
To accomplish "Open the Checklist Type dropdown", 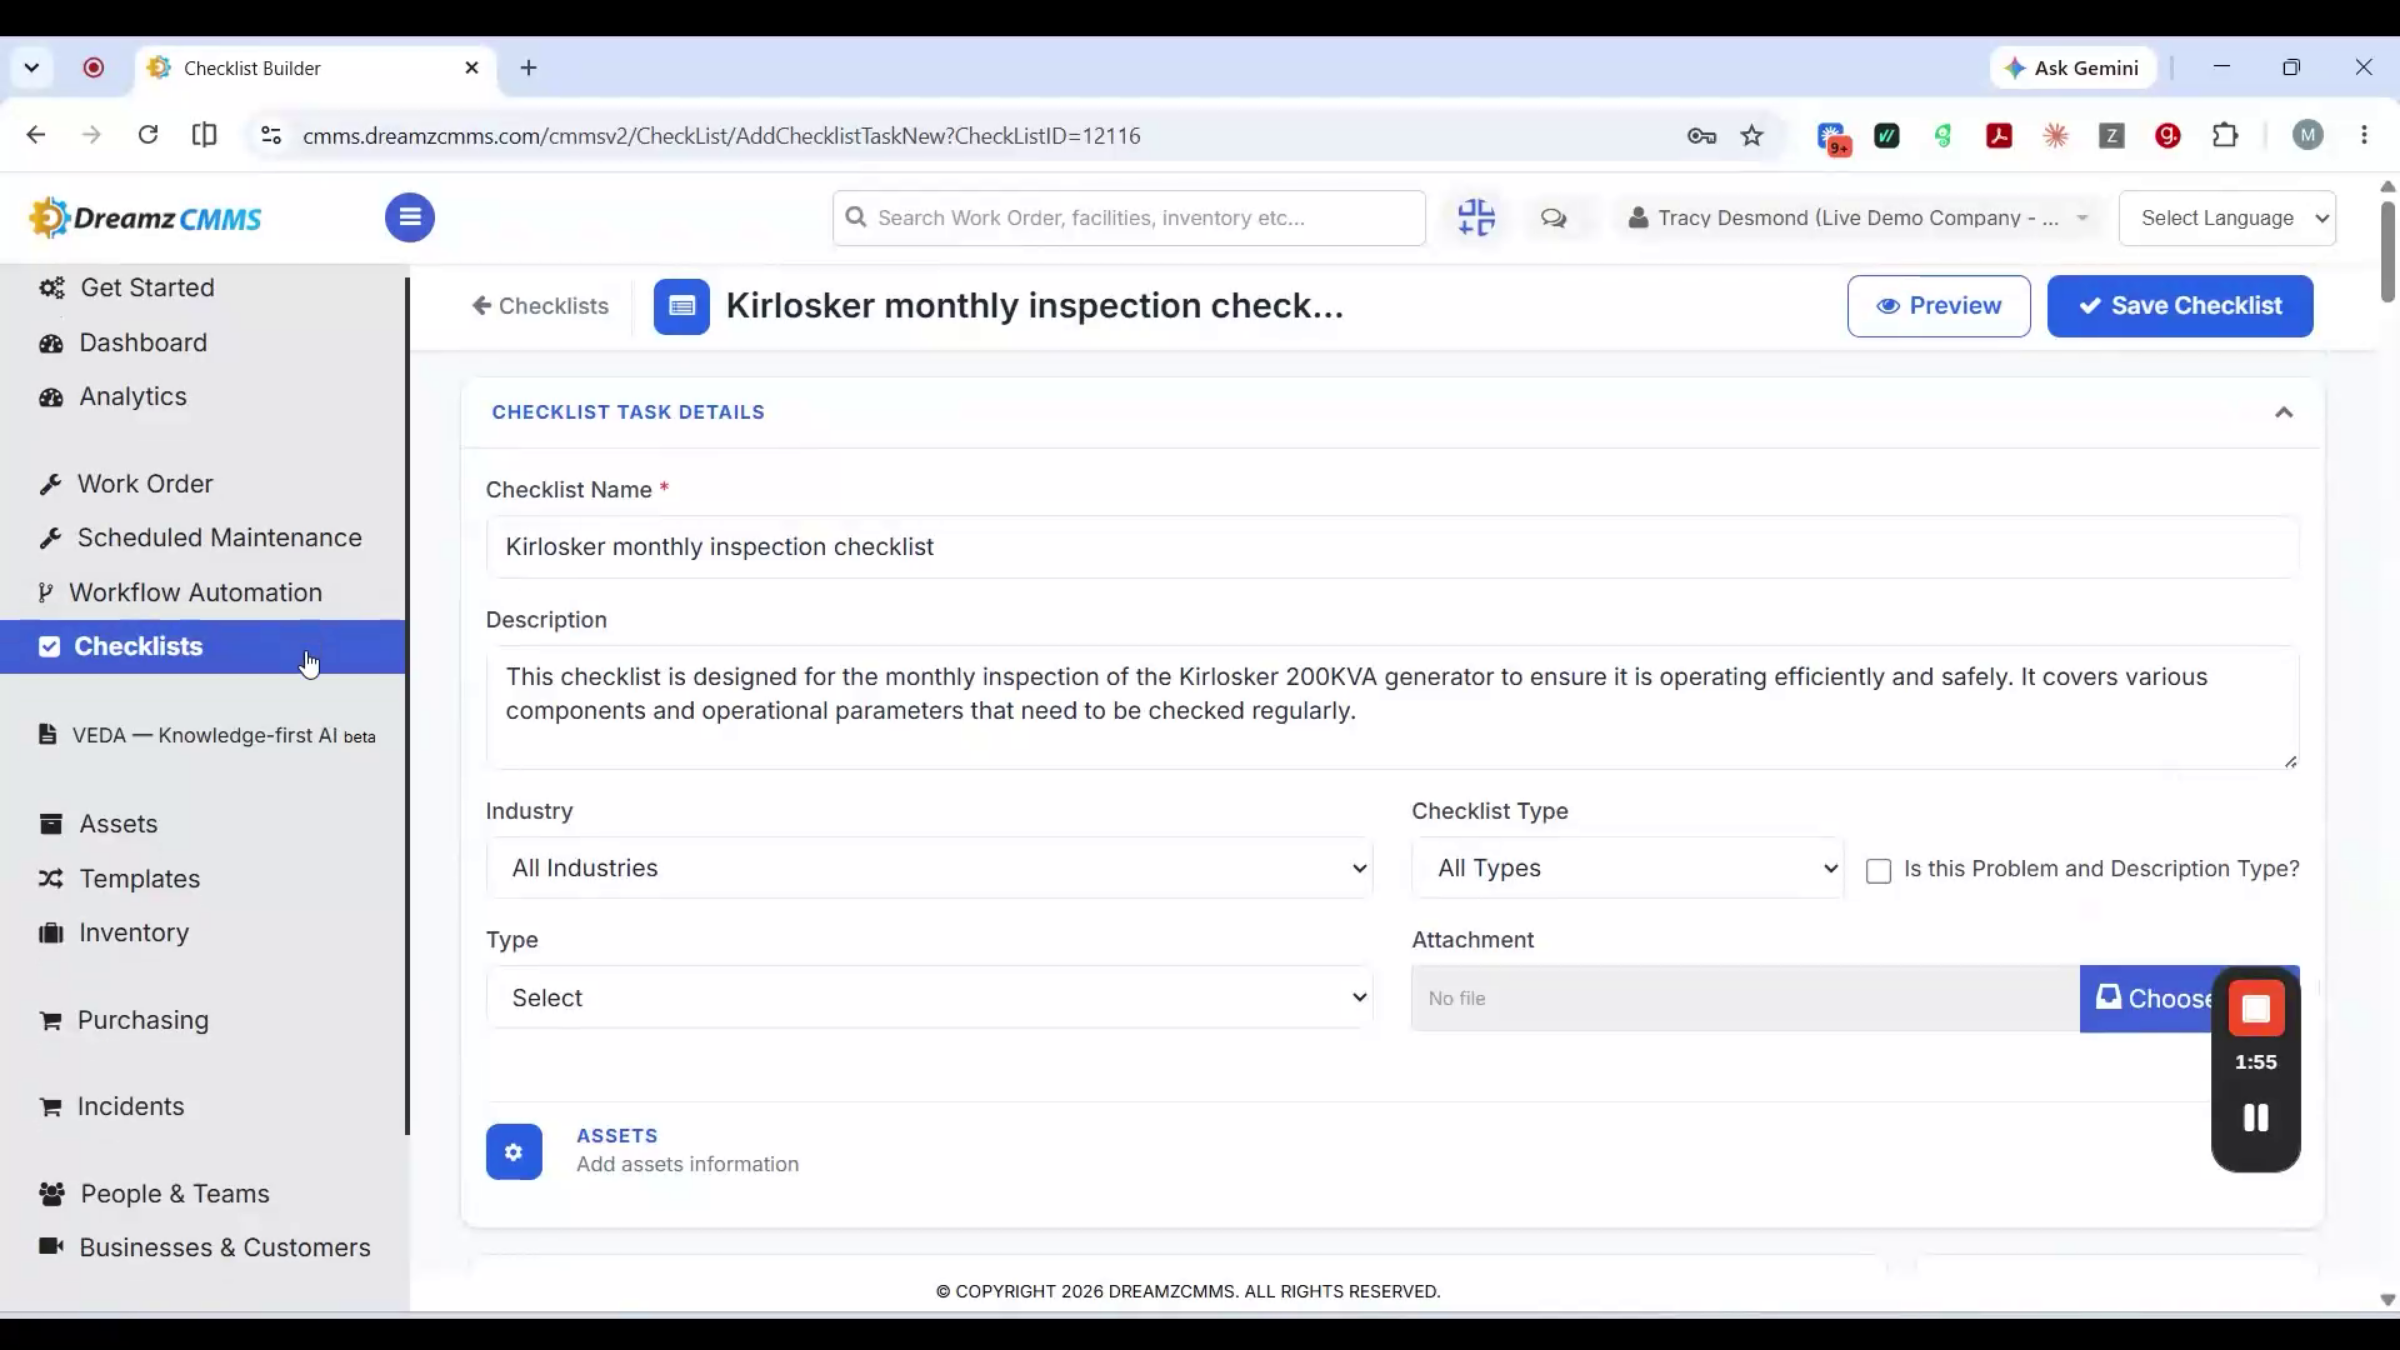I will pos(1627,868).
